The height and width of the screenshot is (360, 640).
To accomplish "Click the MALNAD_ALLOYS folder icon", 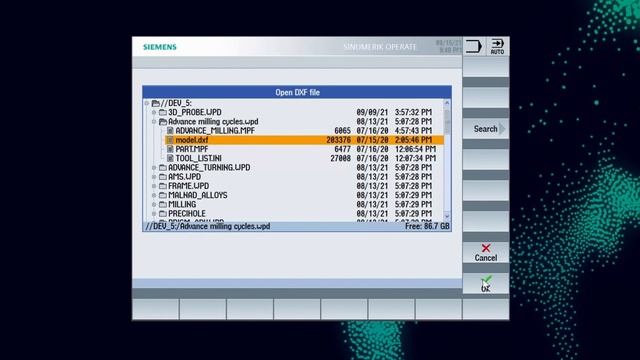I will (163, 196).
